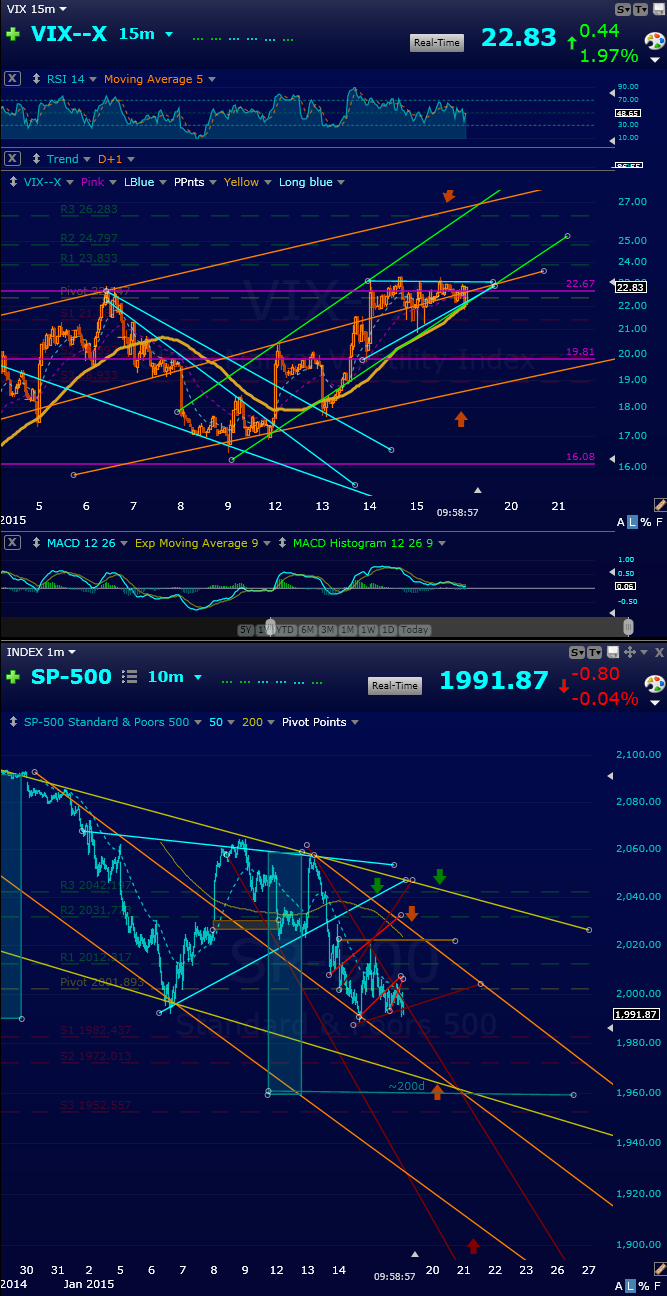Viewport: 667px width, 1296px height.
Task: Click the green plus icon beside SP-500
Action: click(12, 677)
